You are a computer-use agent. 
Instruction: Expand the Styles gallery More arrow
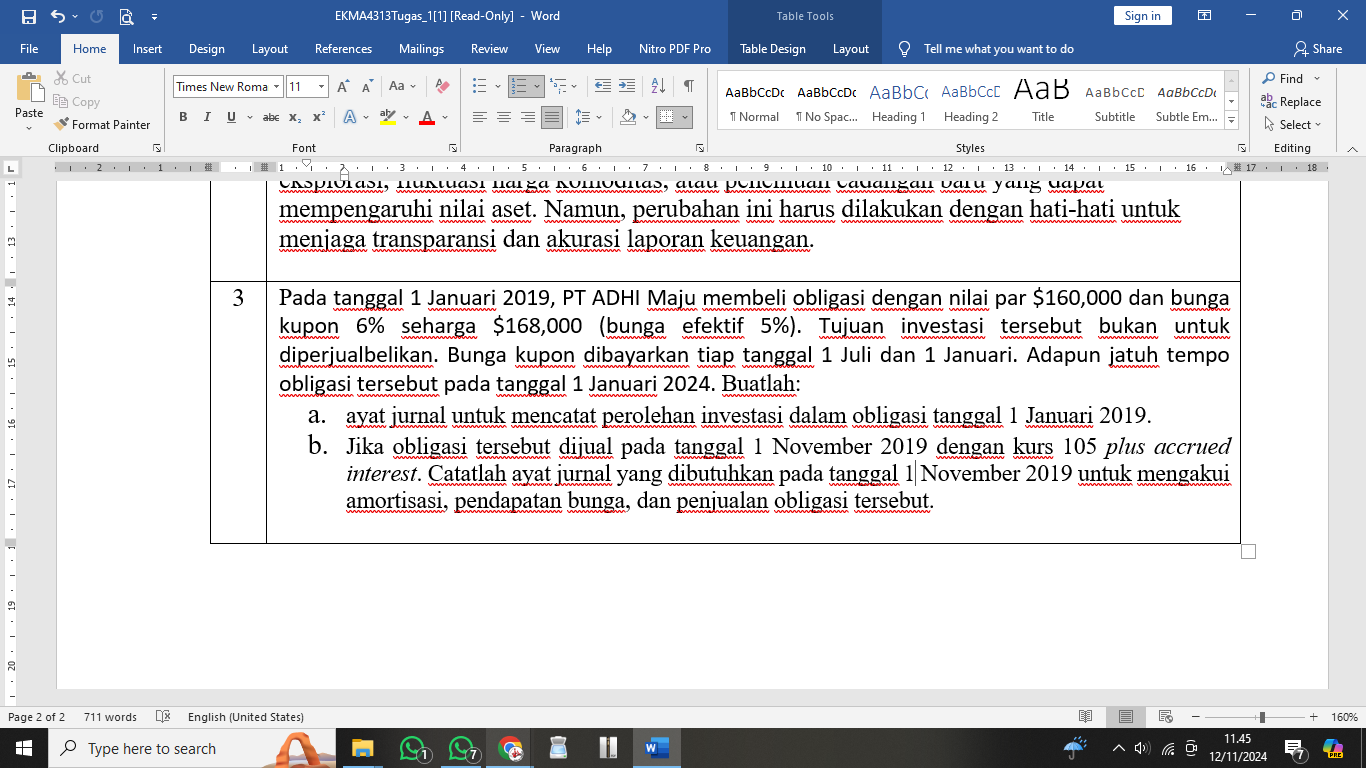(x=1231, y=121)
